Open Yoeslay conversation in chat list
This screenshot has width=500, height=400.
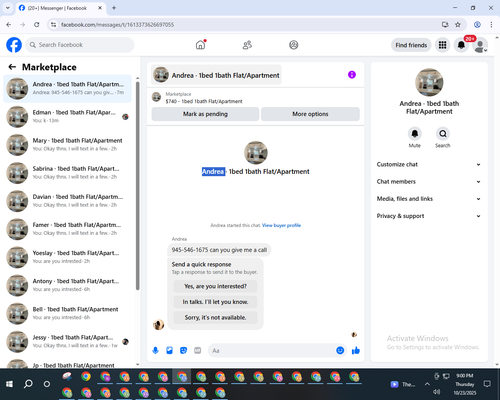coord(67,257)
